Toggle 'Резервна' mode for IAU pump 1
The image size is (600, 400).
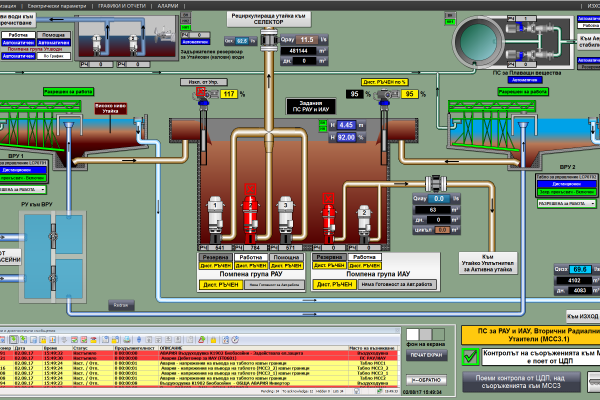329,257
